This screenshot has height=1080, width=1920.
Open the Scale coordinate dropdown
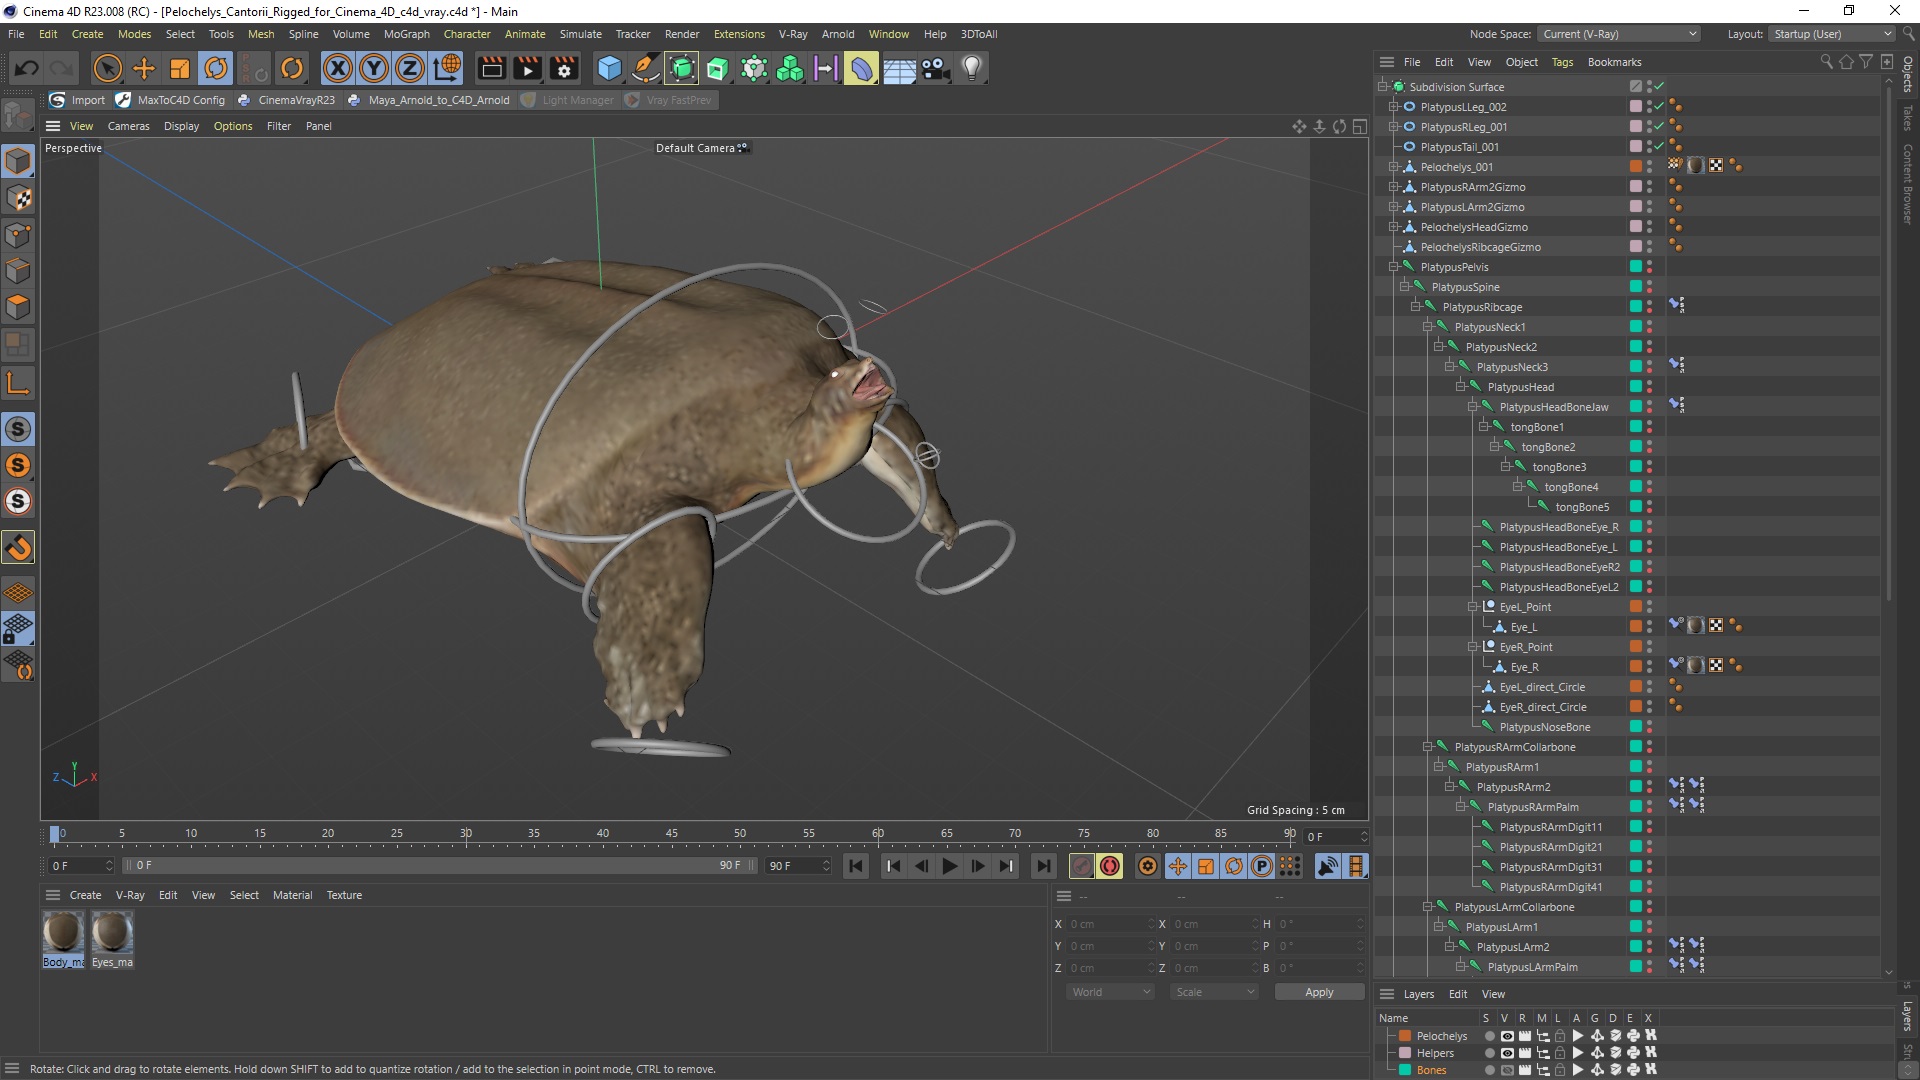pyautogui.click(x=1214, y=992)
